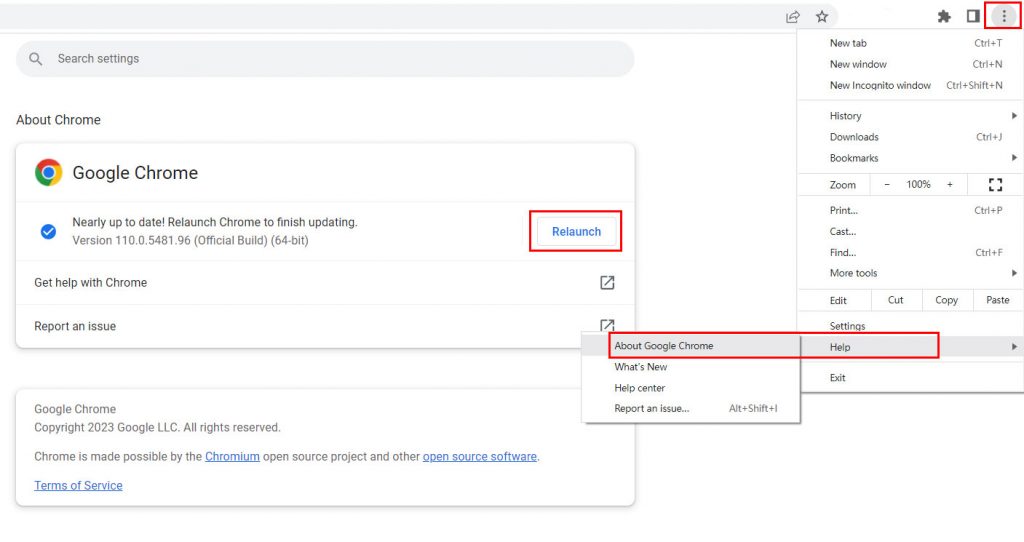Screen dimensions: 1024x542
Task: Click into the Search settings field
Action: 325,59
